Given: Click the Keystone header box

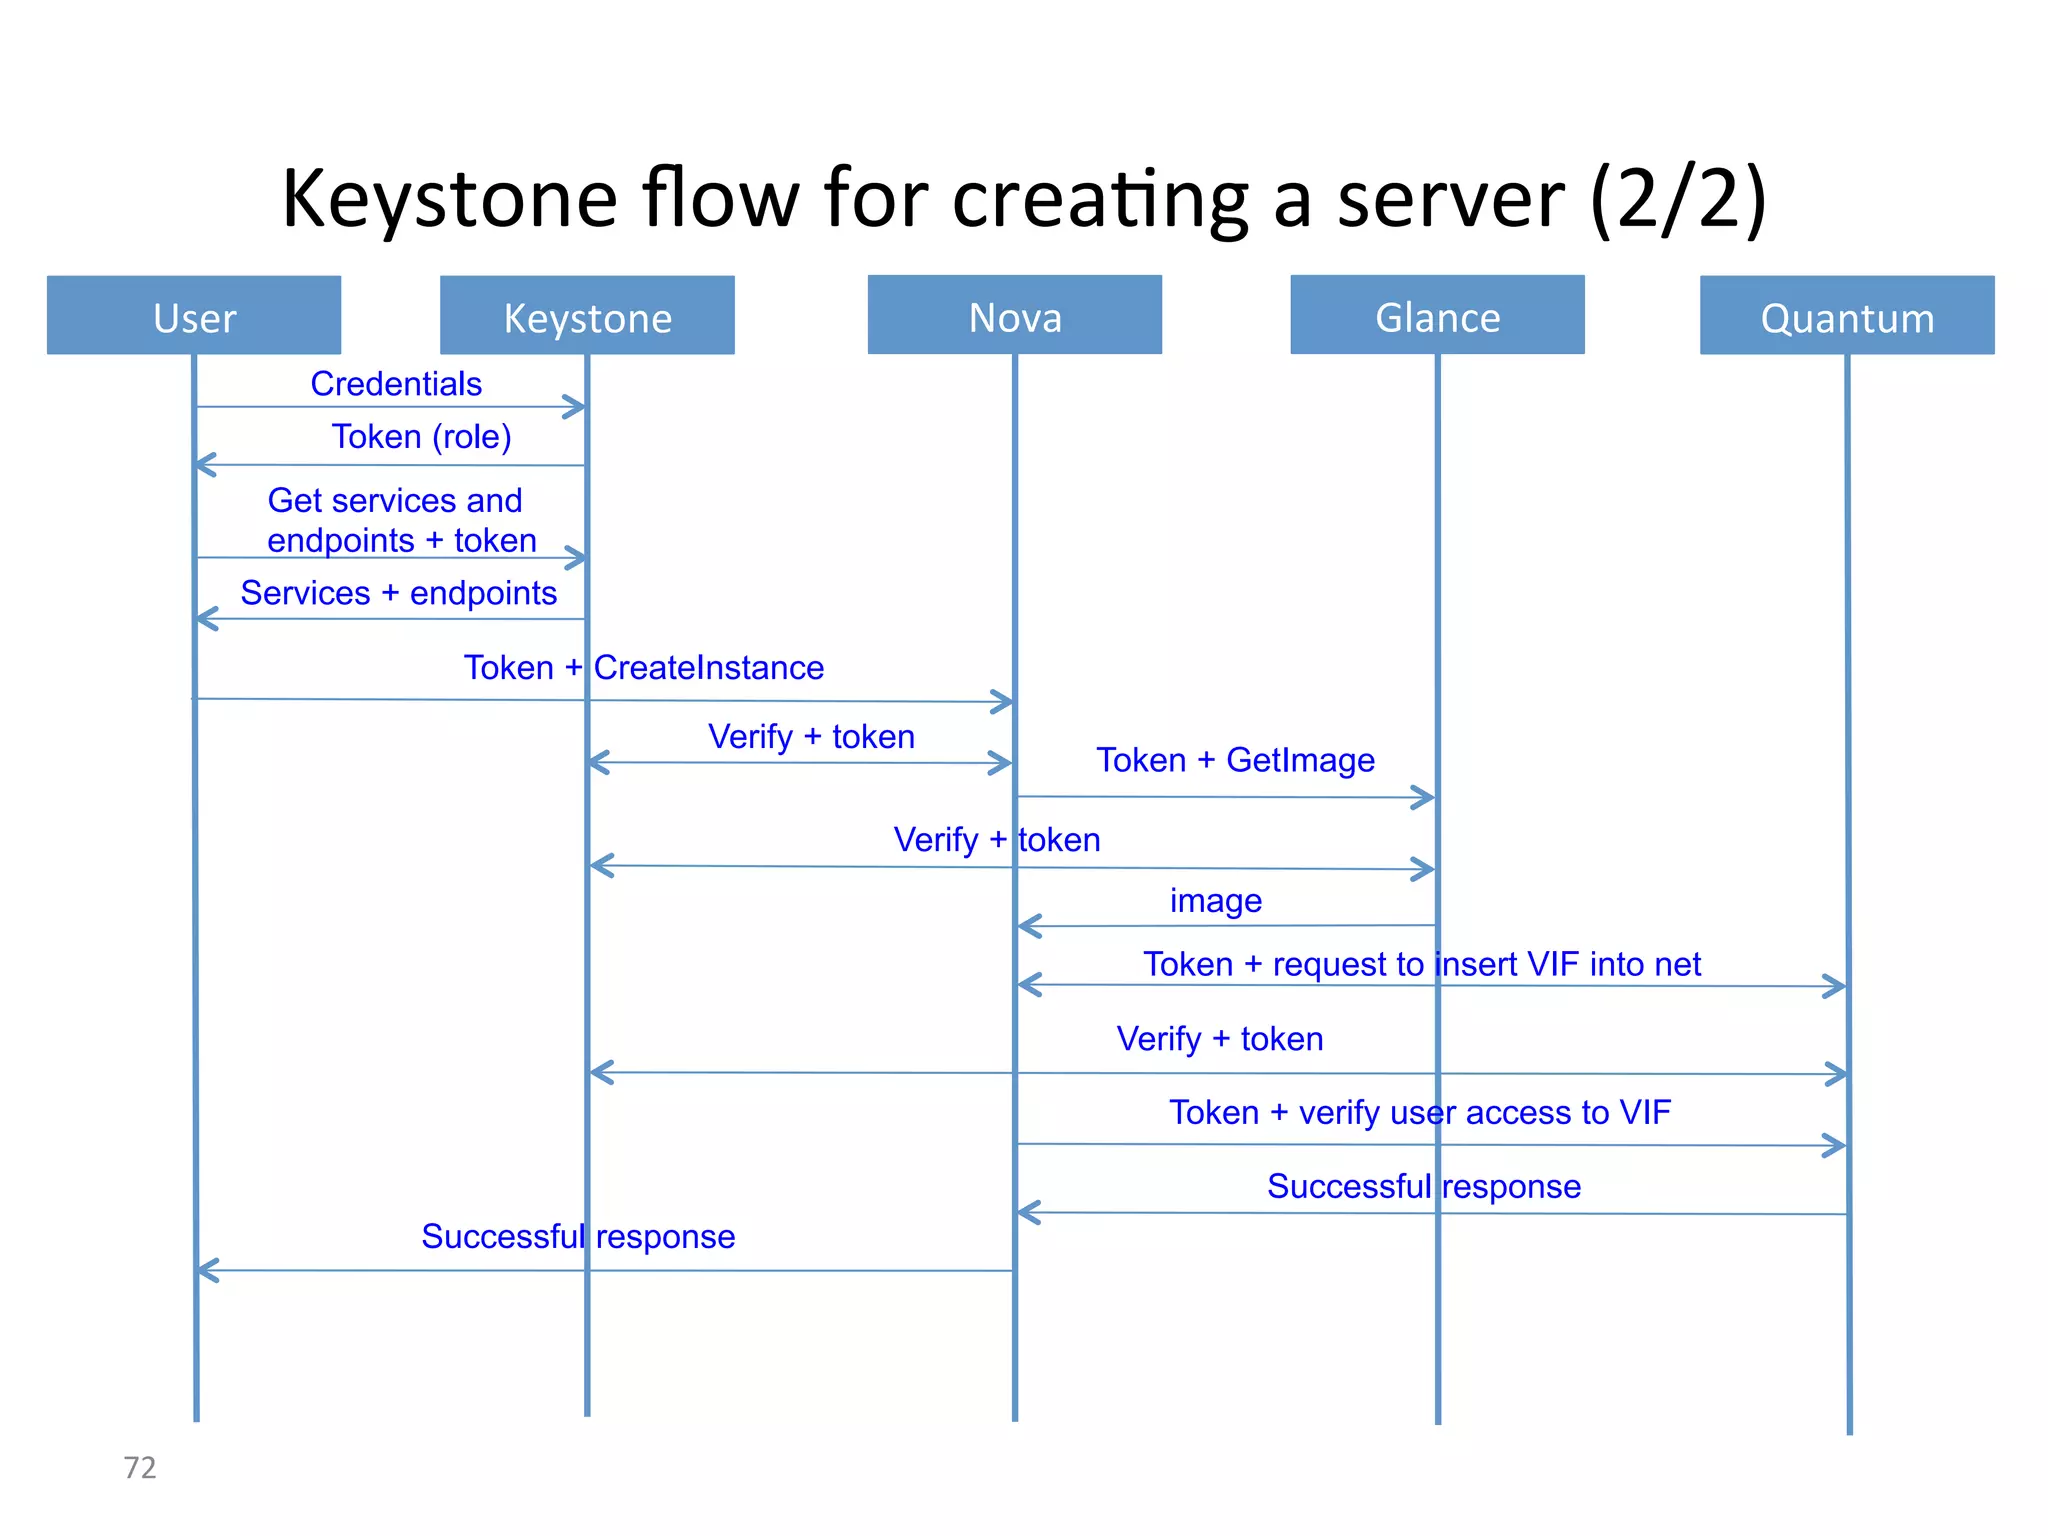Looking at the screenshot, I should click(587, 316).
